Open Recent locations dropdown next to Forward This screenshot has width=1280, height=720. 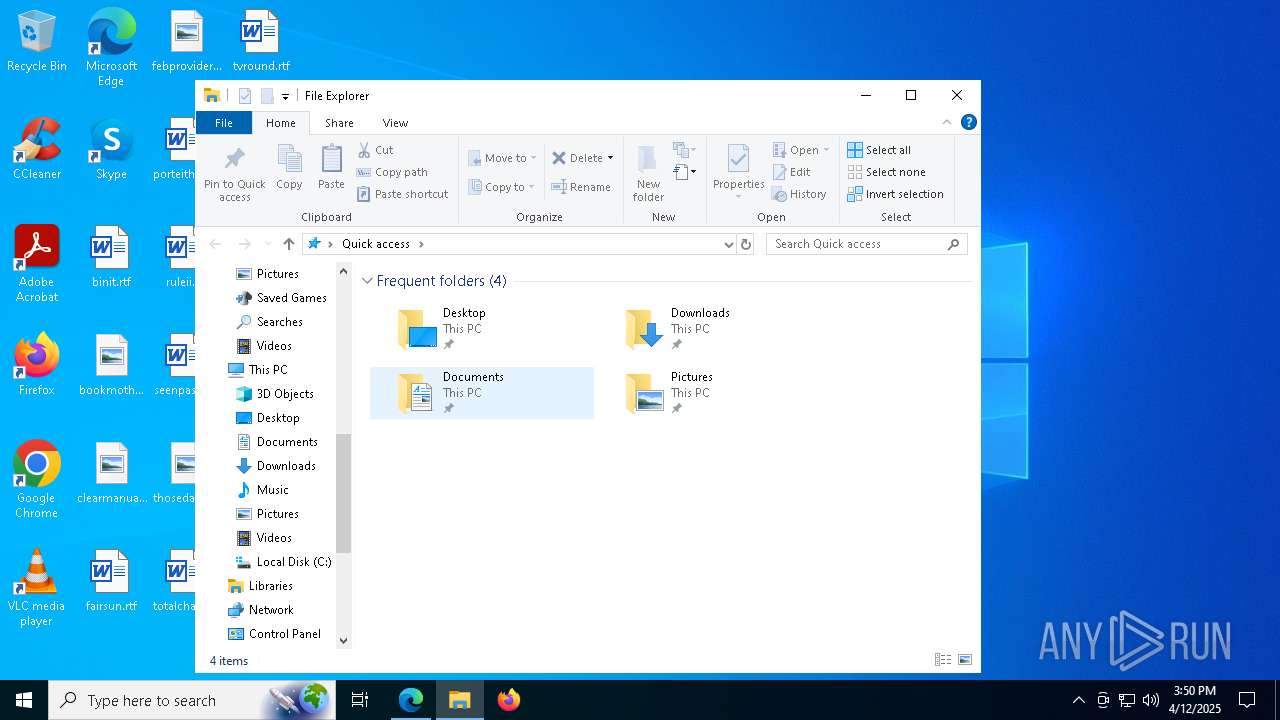coord(267,244)
